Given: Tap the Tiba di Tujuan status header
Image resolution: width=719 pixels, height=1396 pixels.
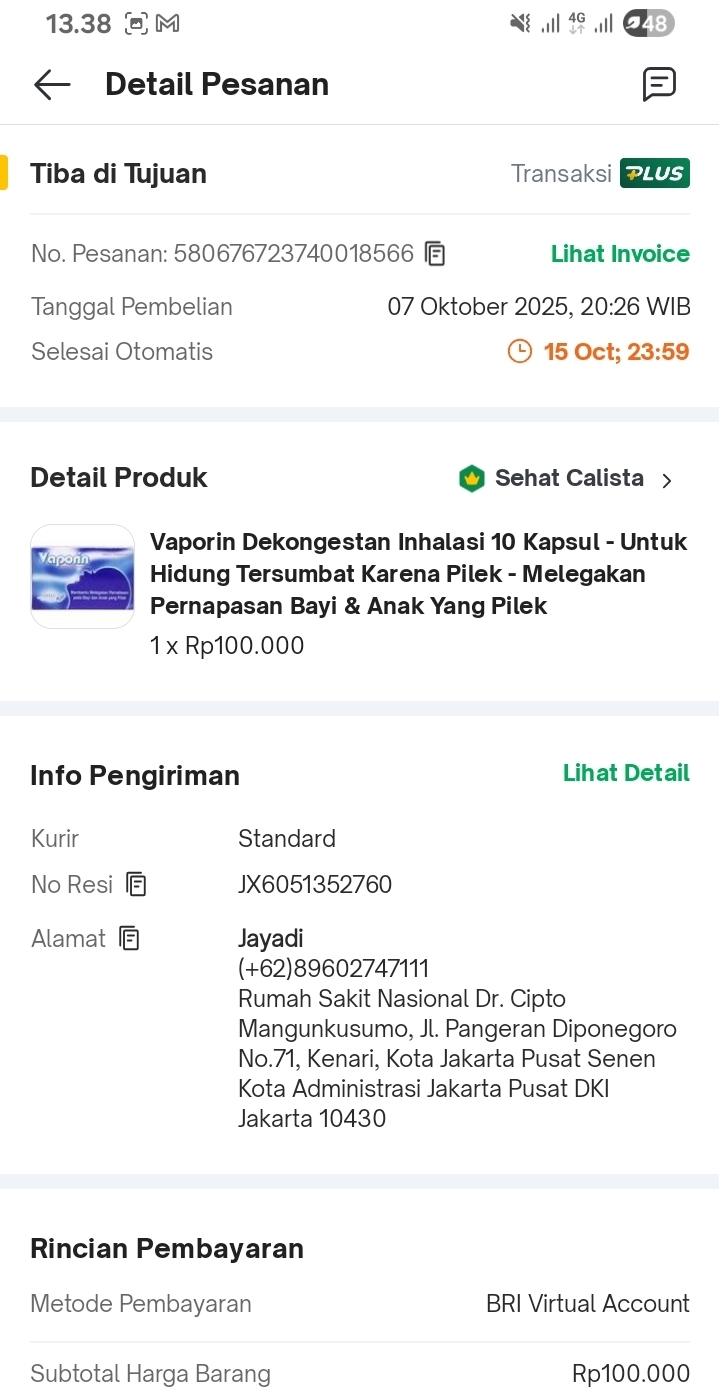Looking at the screenshot, I should tap(118, 173).
